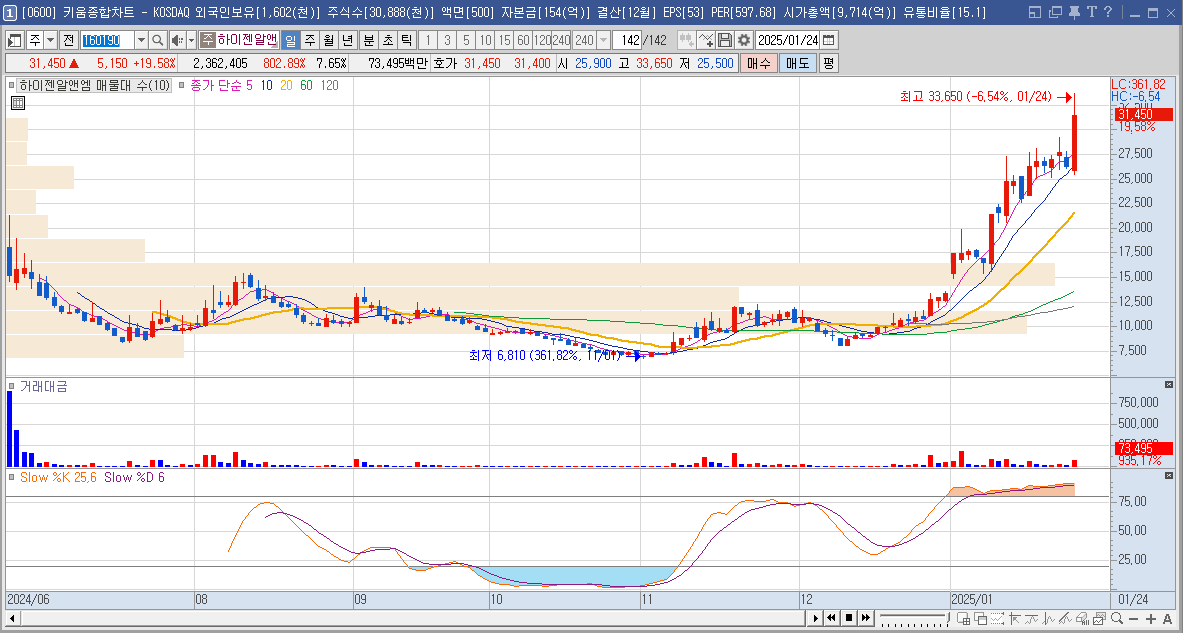Click the 하이젠알앤 stock name button

tap(239, 41)
